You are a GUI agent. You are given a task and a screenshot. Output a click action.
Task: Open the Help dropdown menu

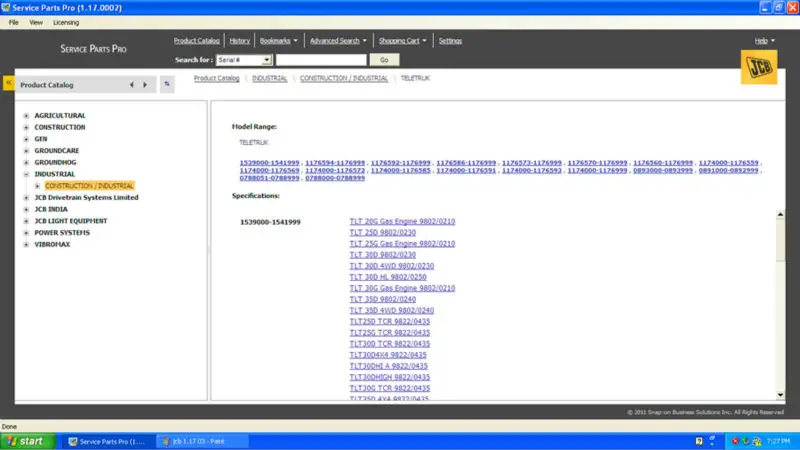(764, 41)
